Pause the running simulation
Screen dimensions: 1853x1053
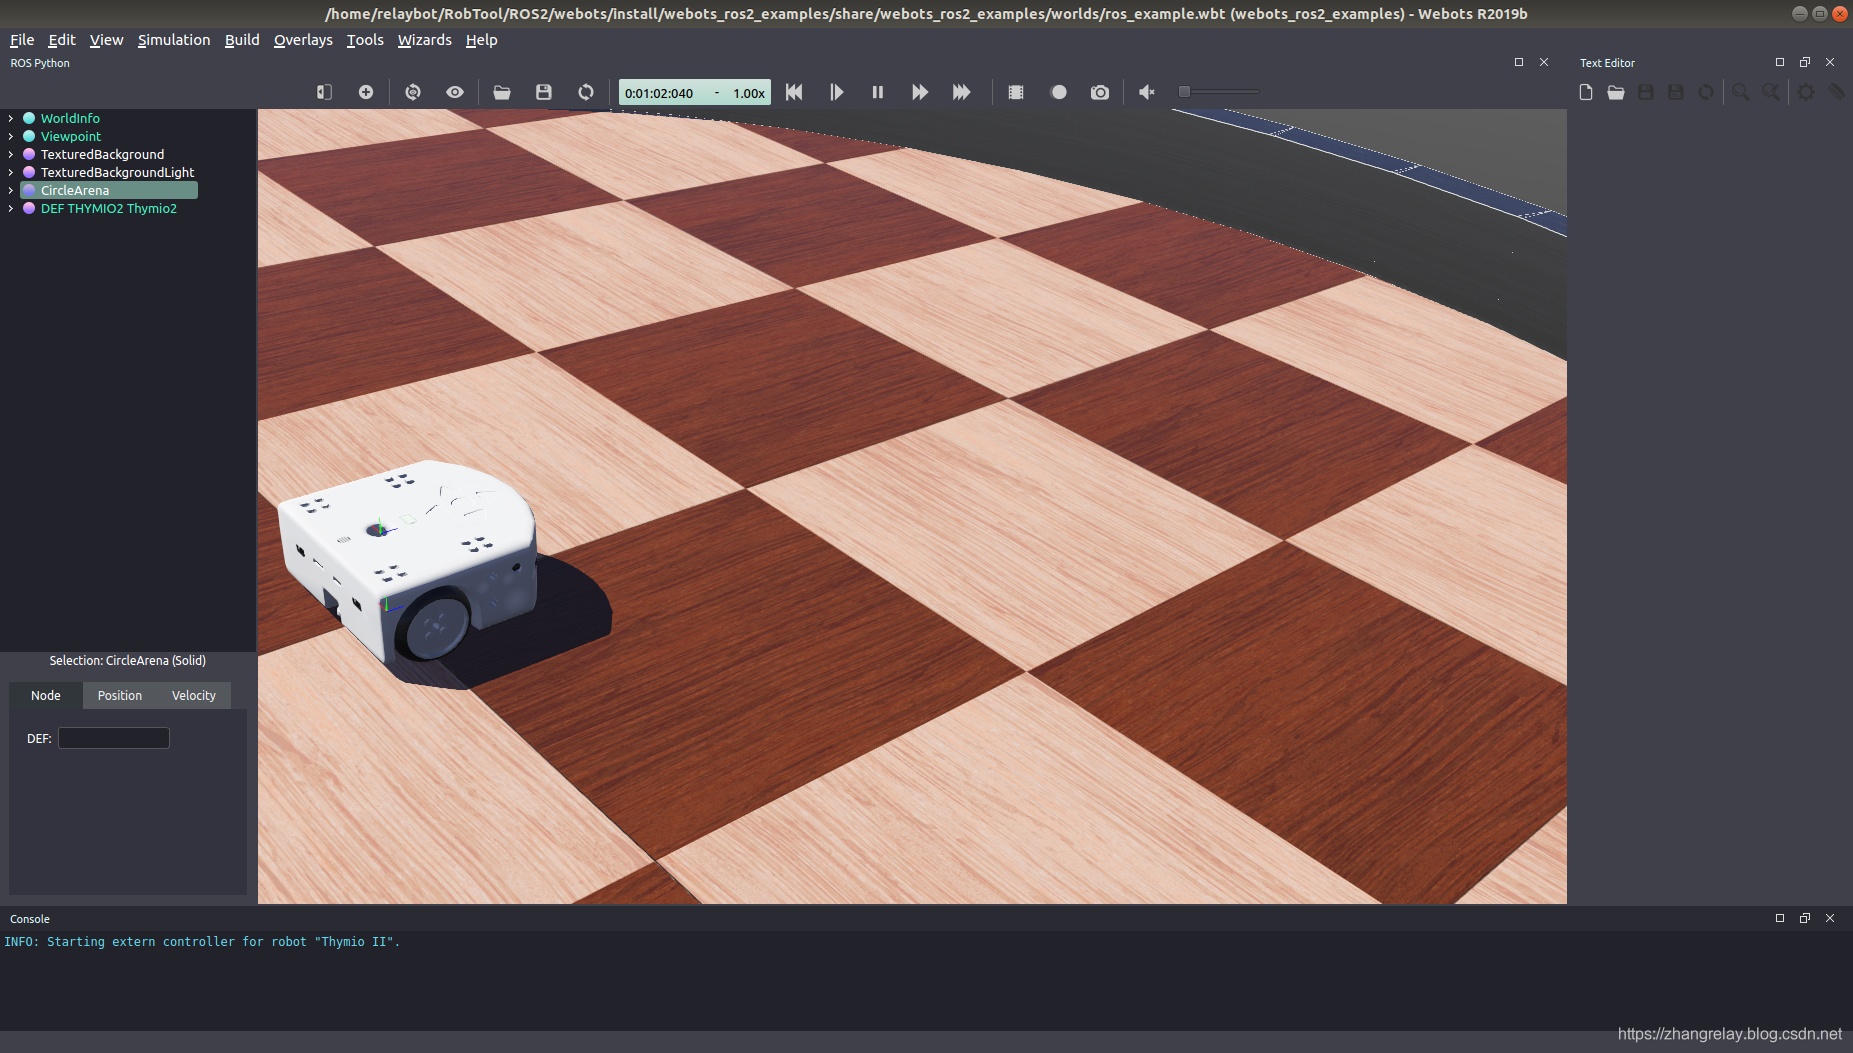tap(878, 92)
